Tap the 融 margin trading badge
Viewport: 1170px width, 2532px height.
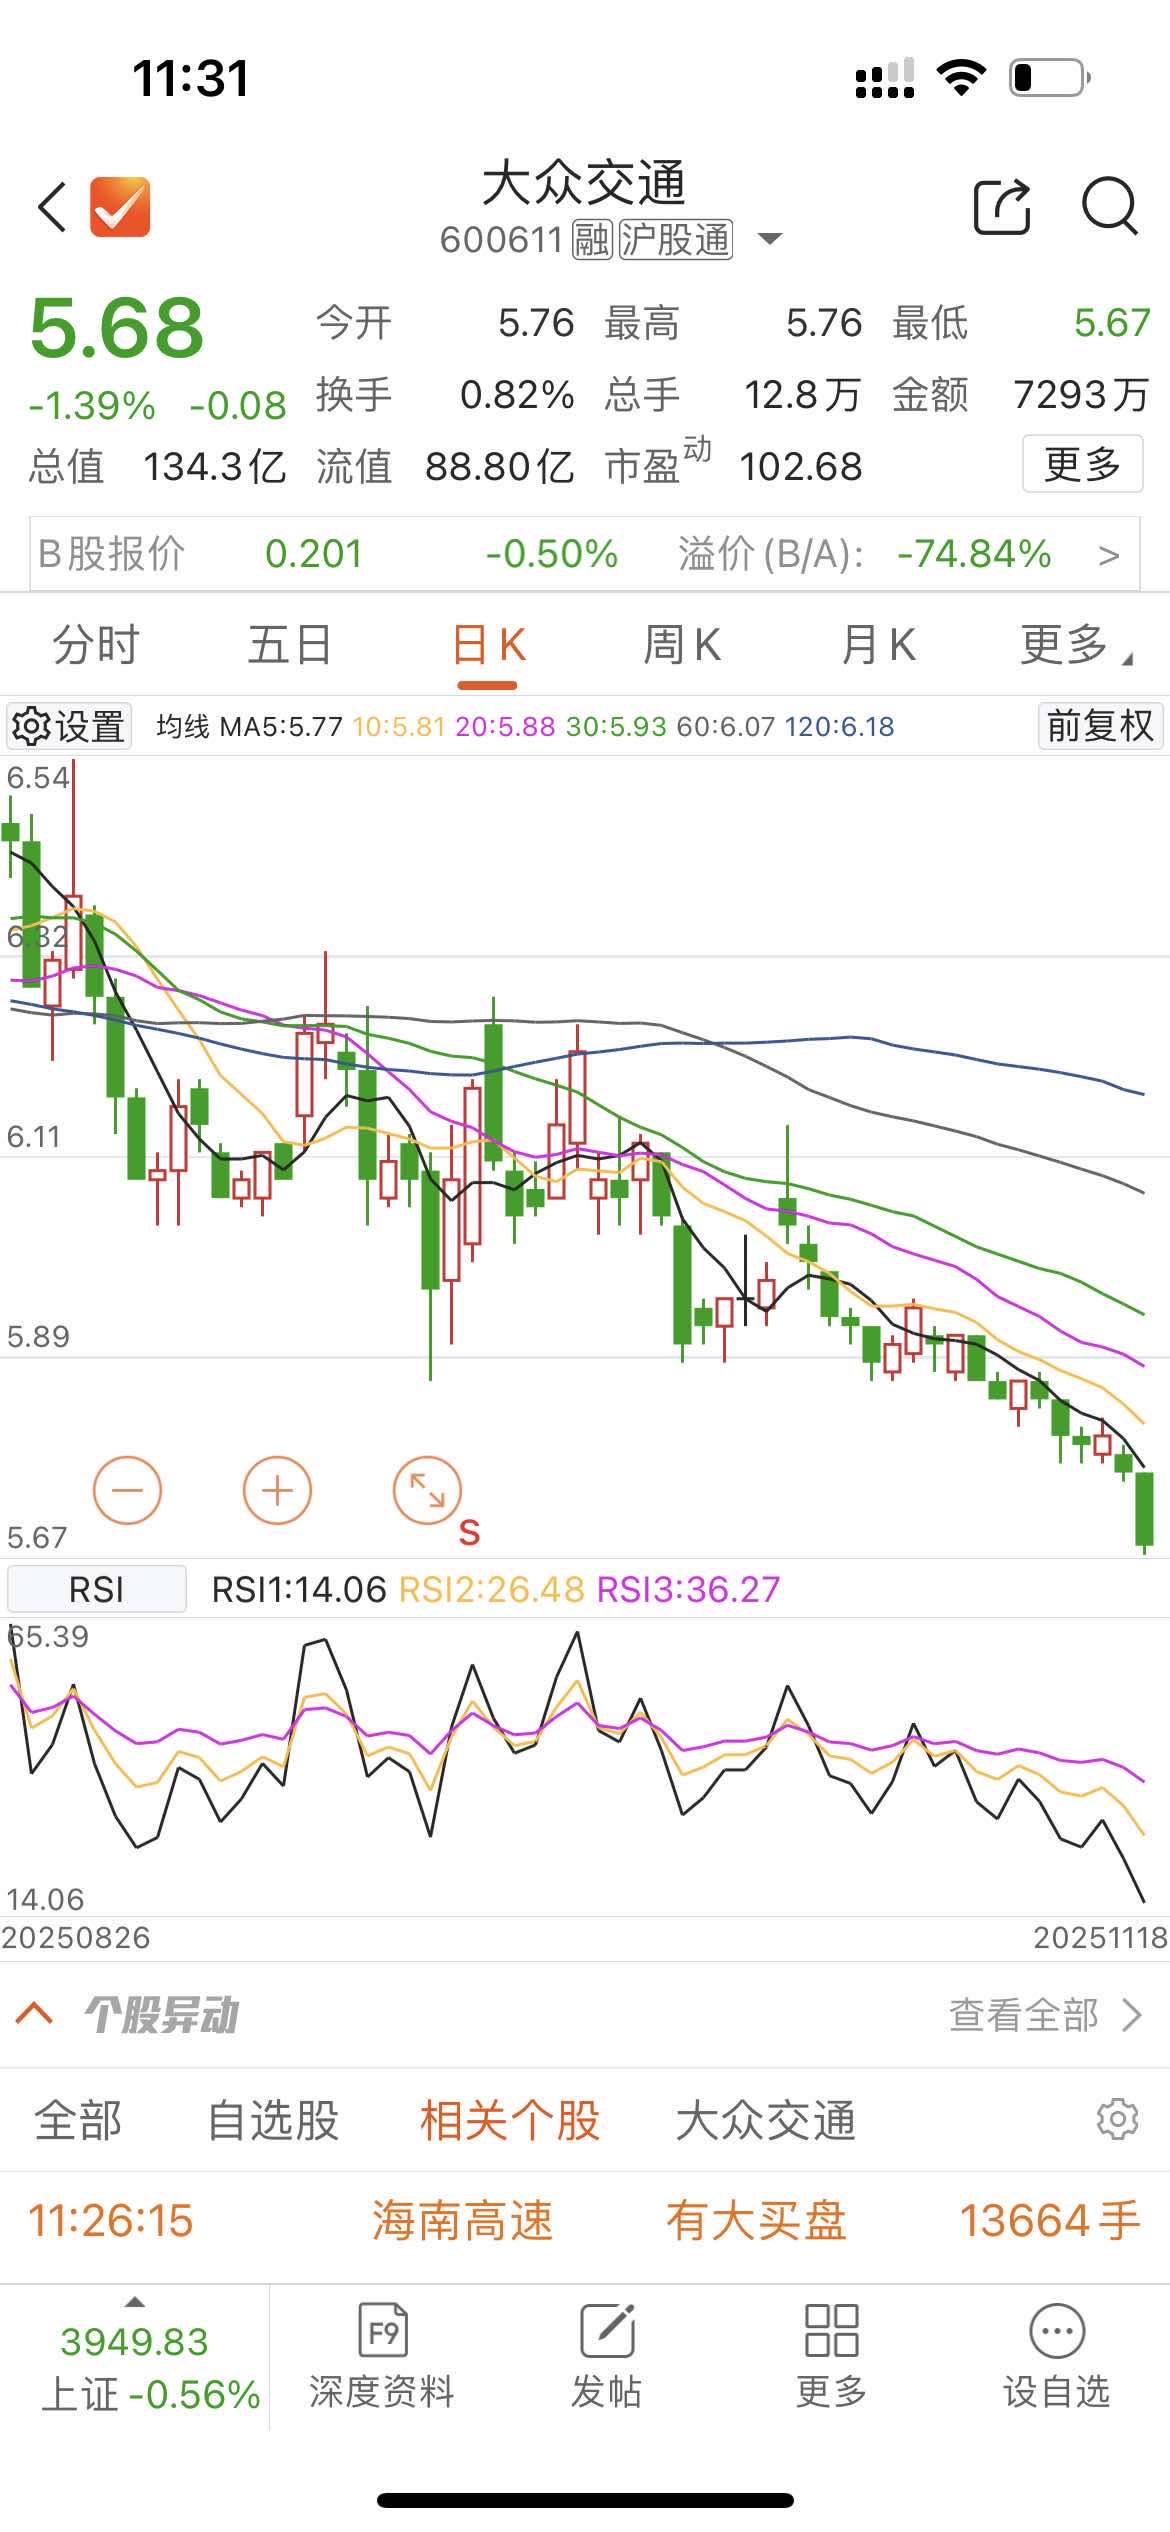tap(592, 240)
